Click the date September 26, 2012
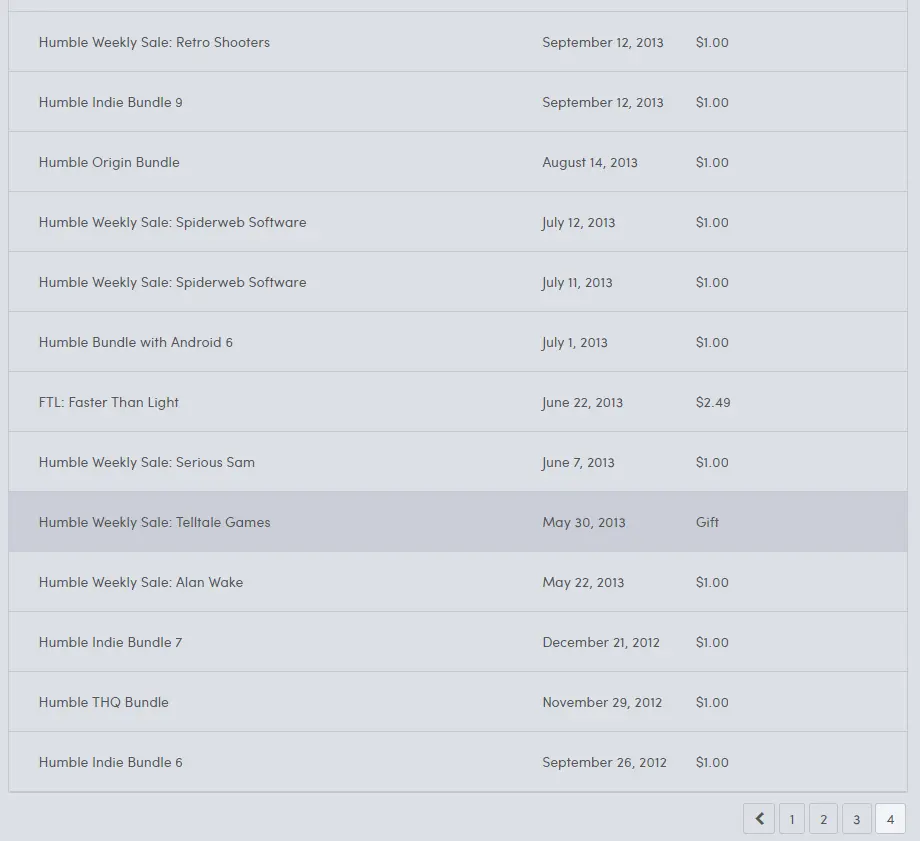This screenshot has width=920, height=841. [604, 762]
